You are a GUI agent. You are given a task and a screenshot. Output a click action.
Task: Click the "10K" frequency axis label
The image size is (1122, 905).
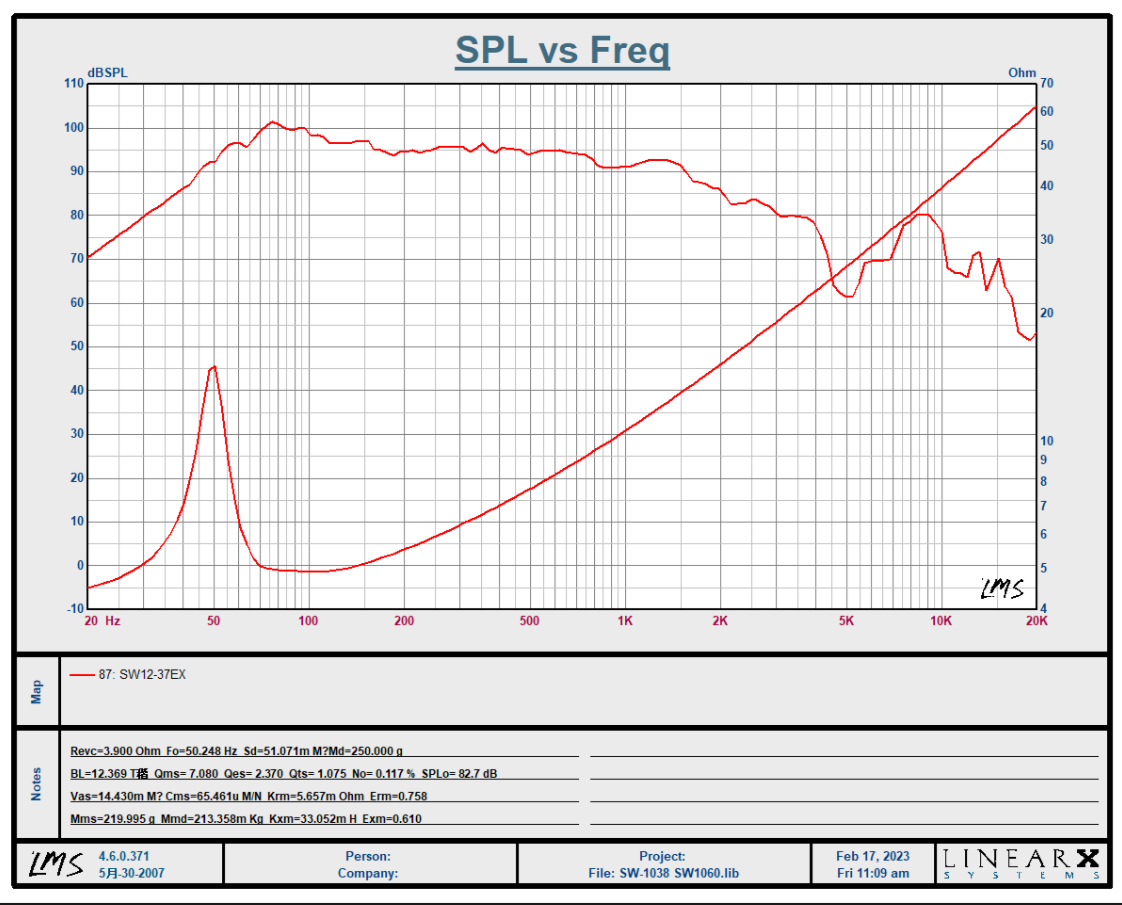[x=941, y=621]
